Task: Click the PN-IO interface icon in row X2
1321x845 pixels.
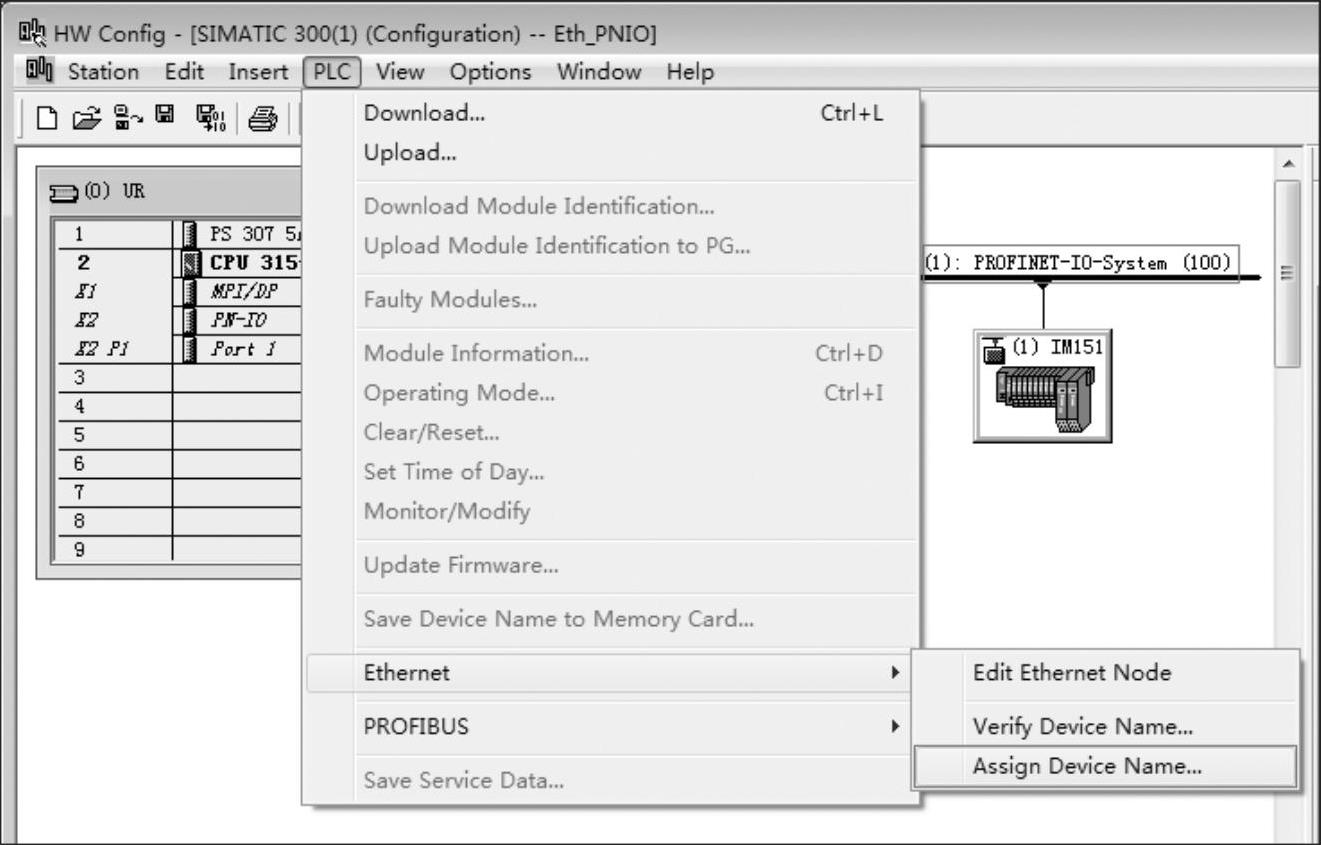Action: (x=190, y=320)
